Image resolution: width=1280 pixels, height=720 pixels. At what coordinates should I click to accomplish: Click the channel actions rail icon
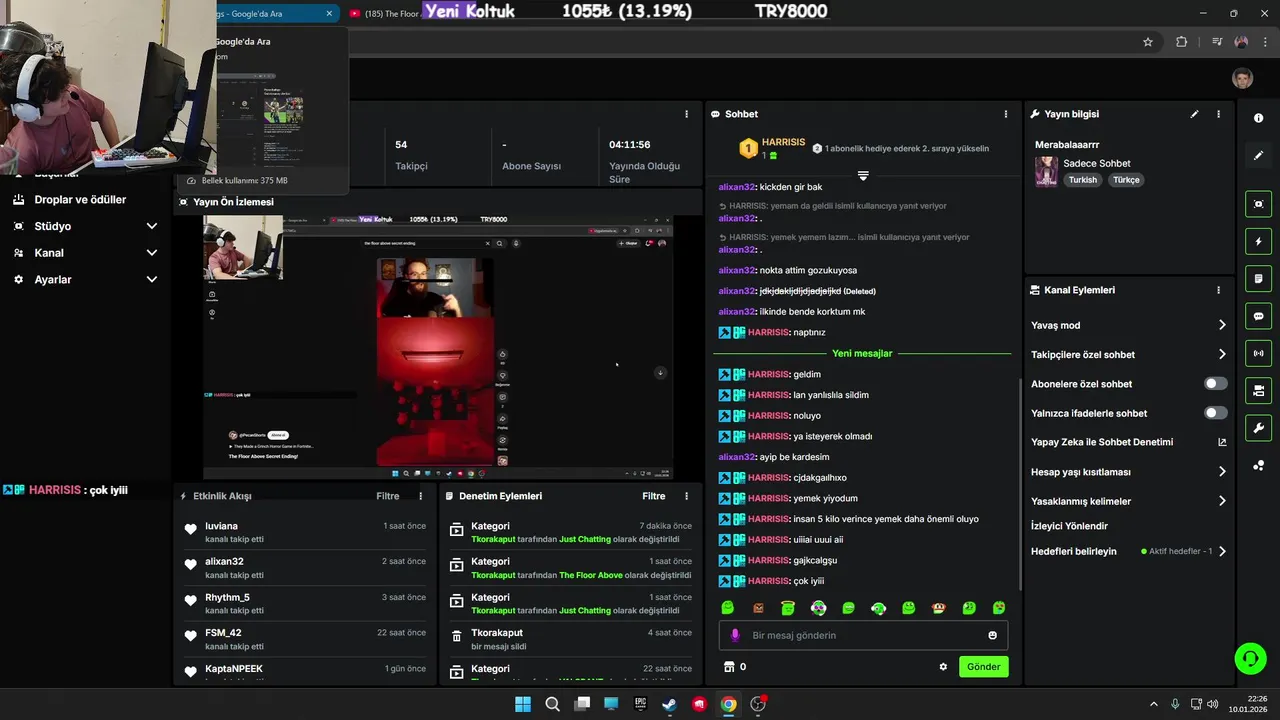click(x=1258, y=390)
